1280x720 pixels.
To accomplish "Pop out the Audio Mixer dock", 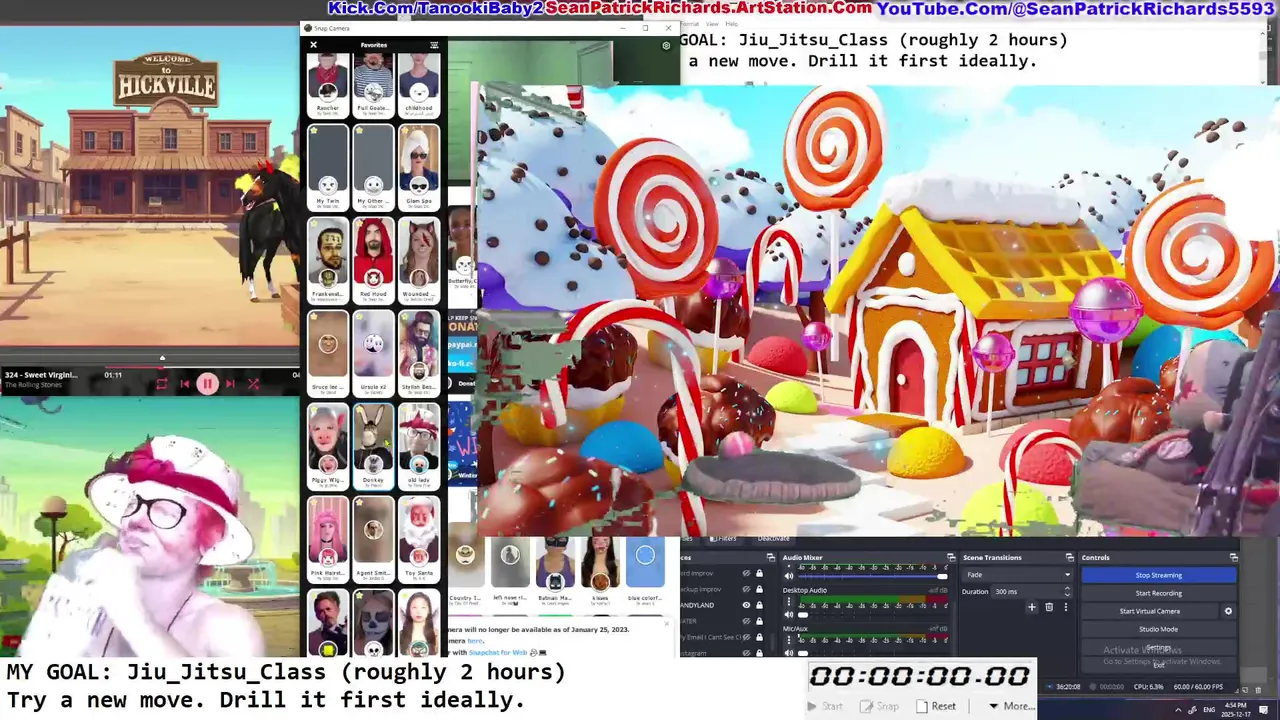I will pyautogui.click(x=951, y=557).
